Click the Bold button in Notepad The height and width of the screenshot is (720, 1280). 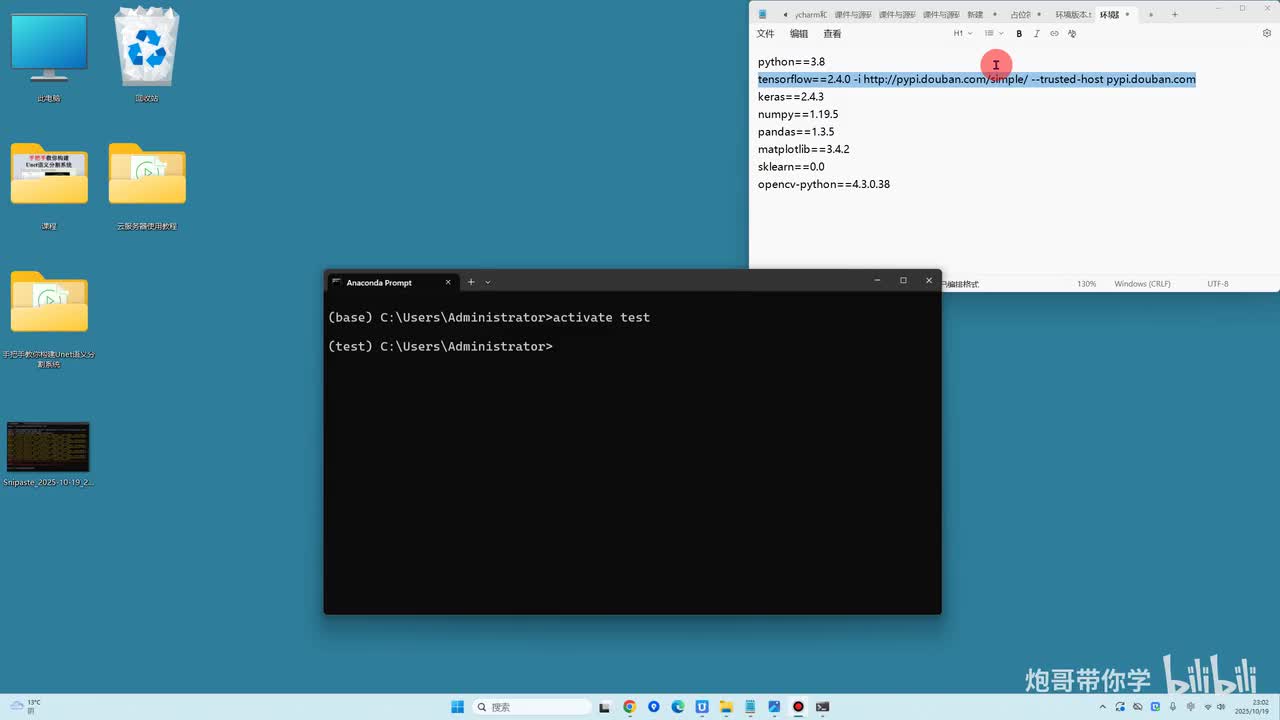pyautogui.click(x=1019, y=34)
